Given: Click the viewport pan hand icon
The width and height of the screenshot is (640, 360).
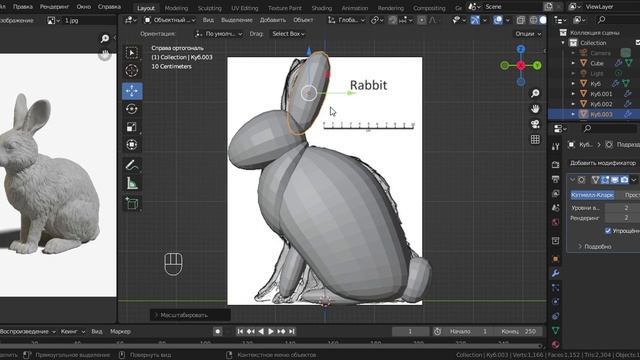Looking at the screenshot, I should click(535, 109).
